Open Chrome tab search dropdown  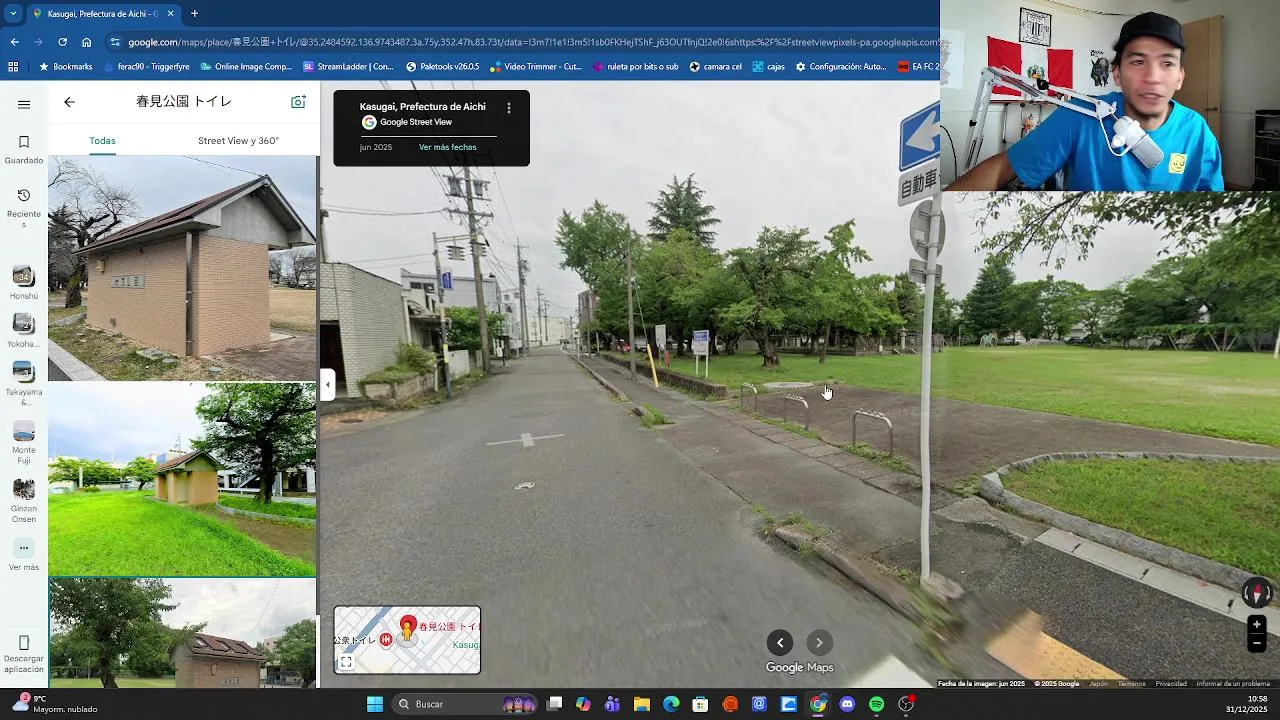13,14
